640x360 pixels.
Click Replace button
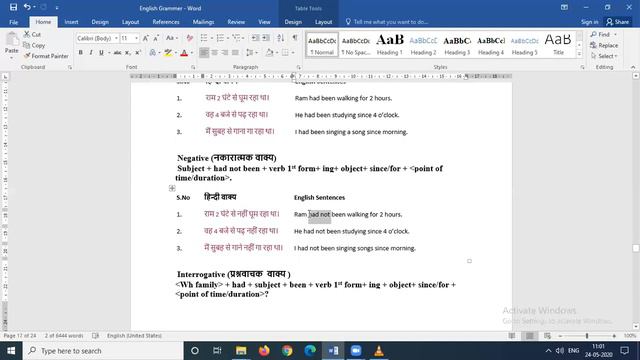(604, 45)
